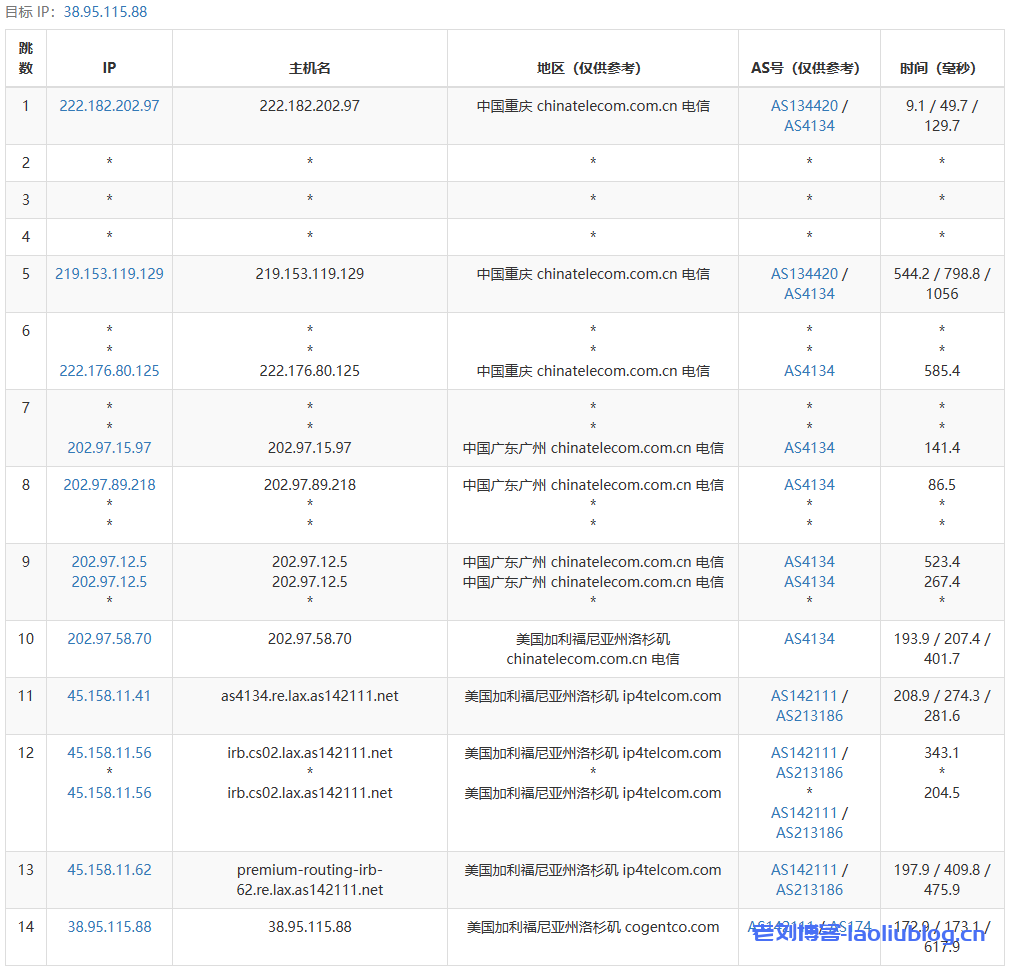1011x971 pixels.
Task: Open IP link 222.176.80.125 on hop 6
Action: point(109,370)
